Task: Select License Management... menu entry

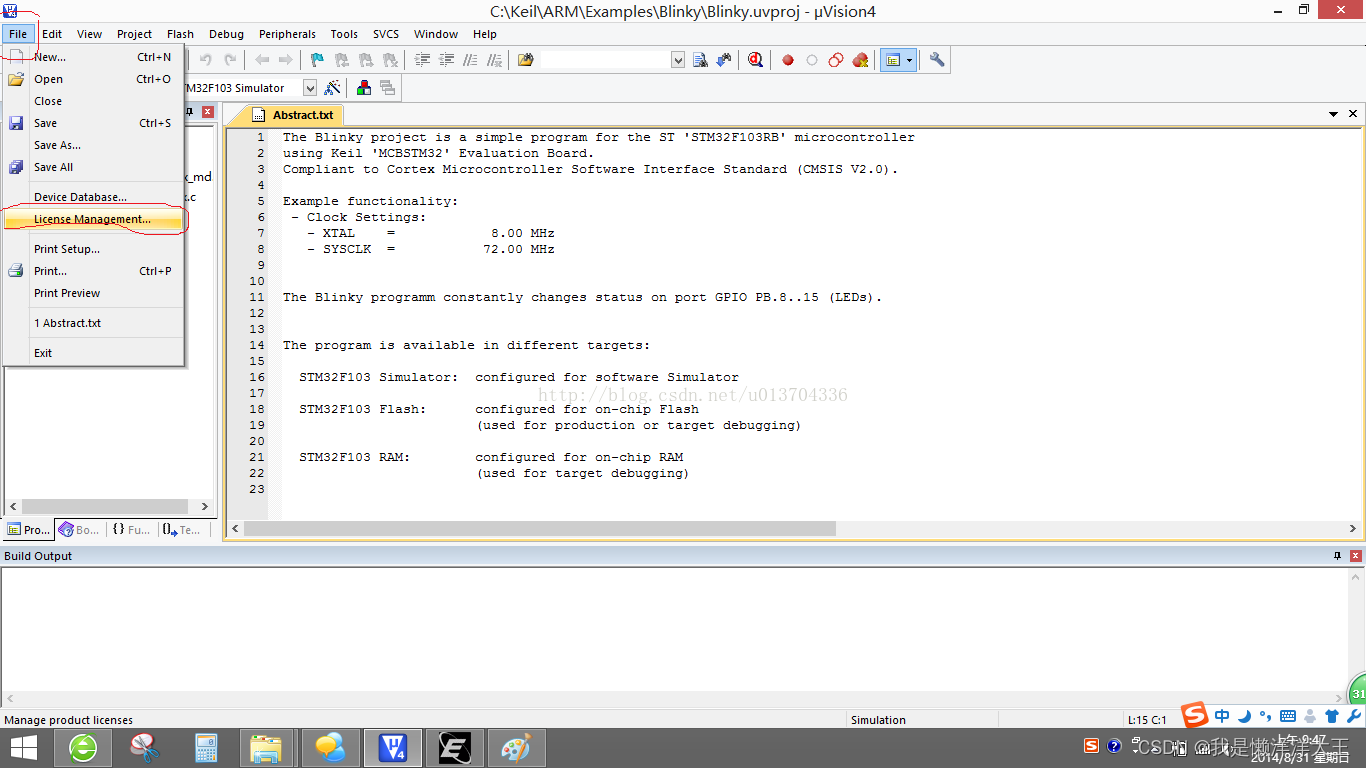Action: coord(94,219)
